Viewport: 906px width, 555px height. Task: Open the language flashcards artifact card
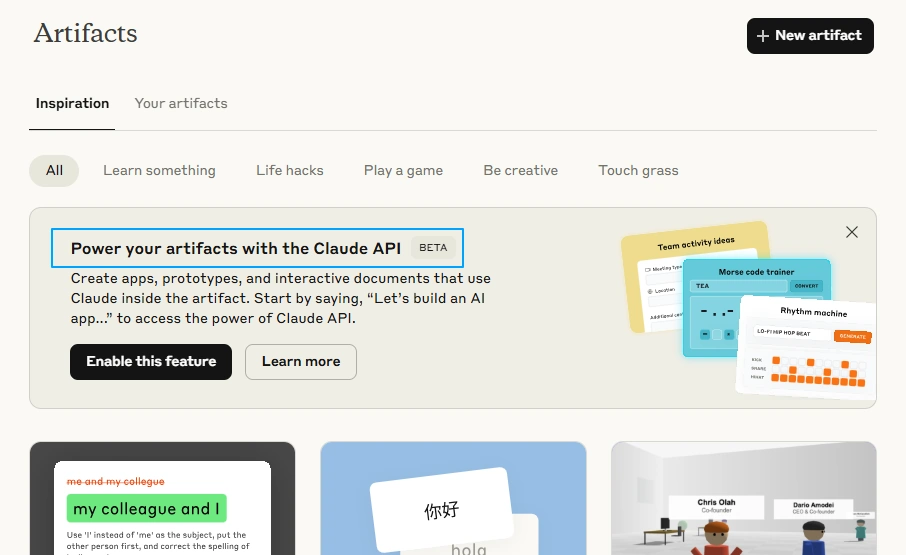click(454, 498)
